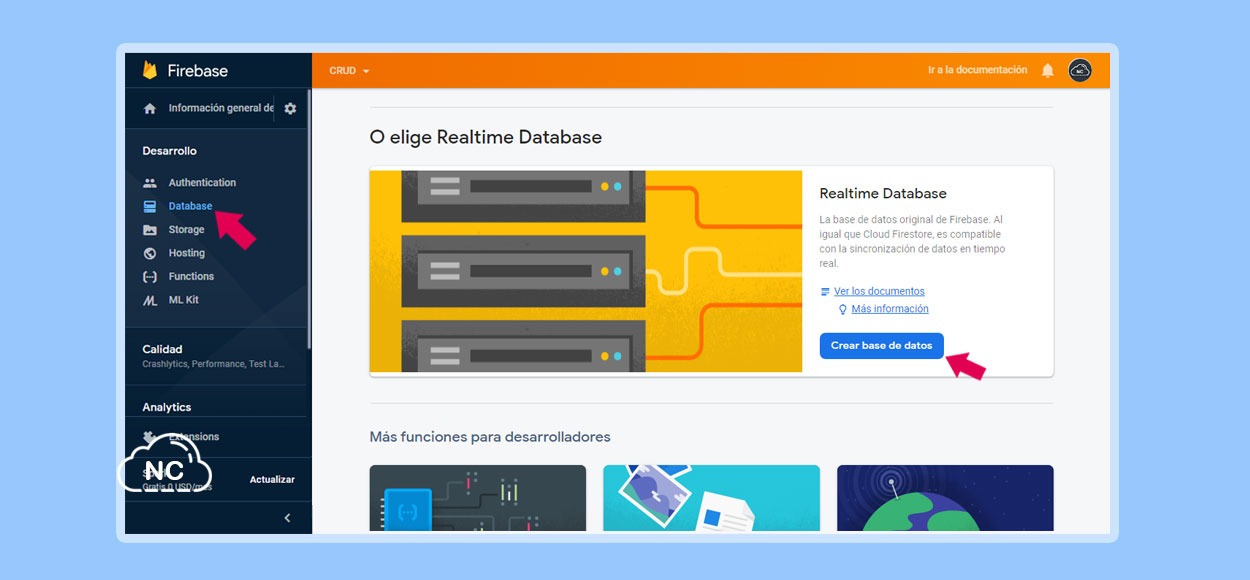Click the lightbulb icon beside Más información
This screenshot has width=1250, height=580.
point(843,309)
